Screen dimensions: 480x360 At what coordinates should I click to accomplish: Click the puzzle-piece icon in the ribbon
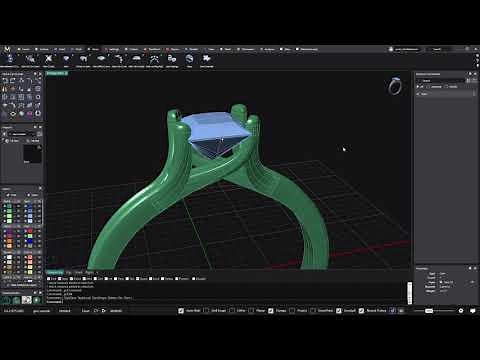(x=207, y=59)
